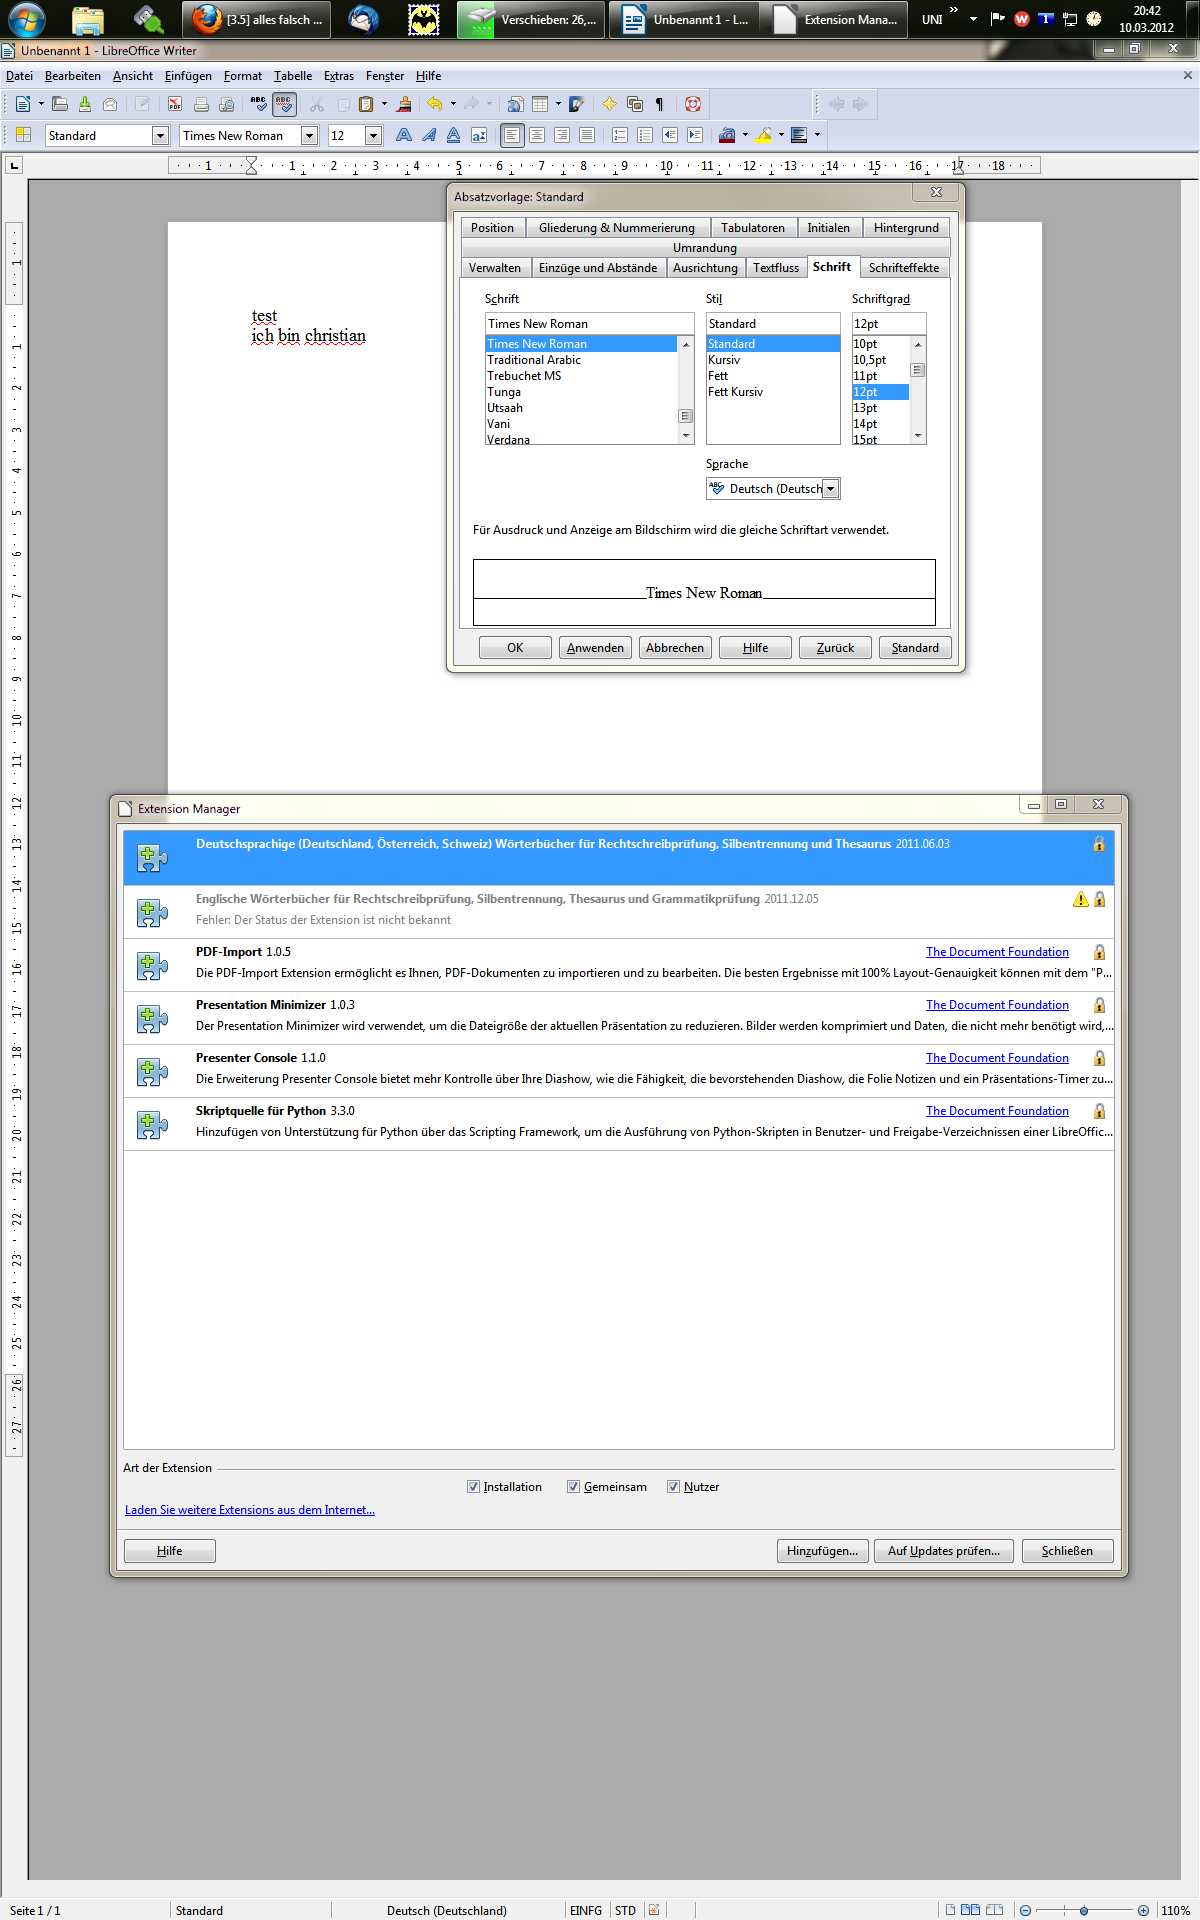Viewport: 1200px width, 1920px height.
Task: Open the Navigator star icon
Action: [609, 104]
